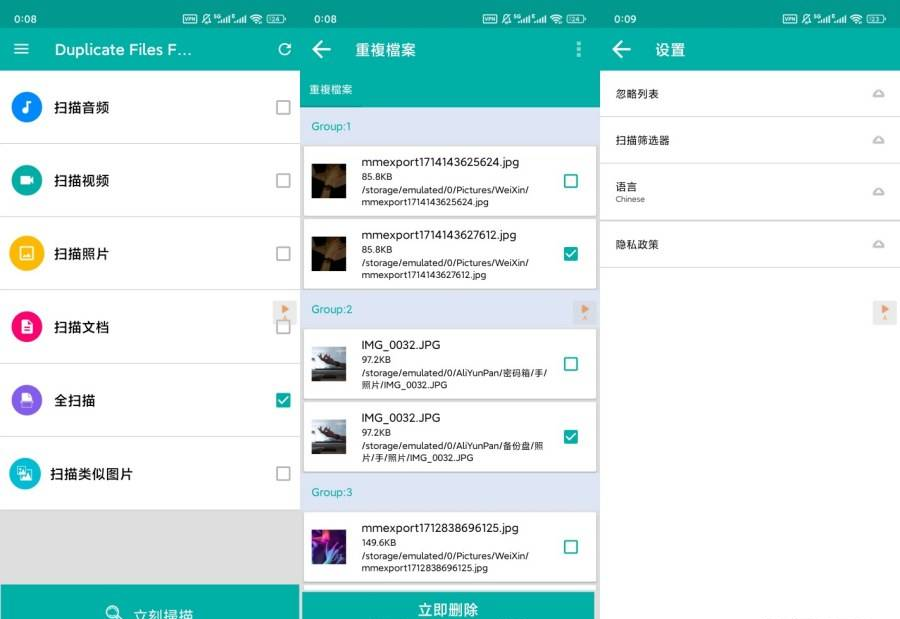
Task: Expand the 隐私政策 setting arrow
Action: click(x=878, y=245)
